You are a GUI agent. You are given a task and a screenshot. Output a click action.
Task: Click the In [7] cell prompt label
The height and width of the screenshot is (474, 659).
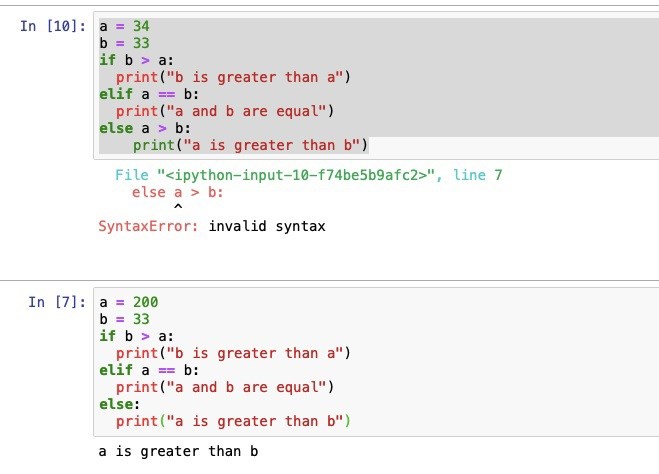coord(57,302)
